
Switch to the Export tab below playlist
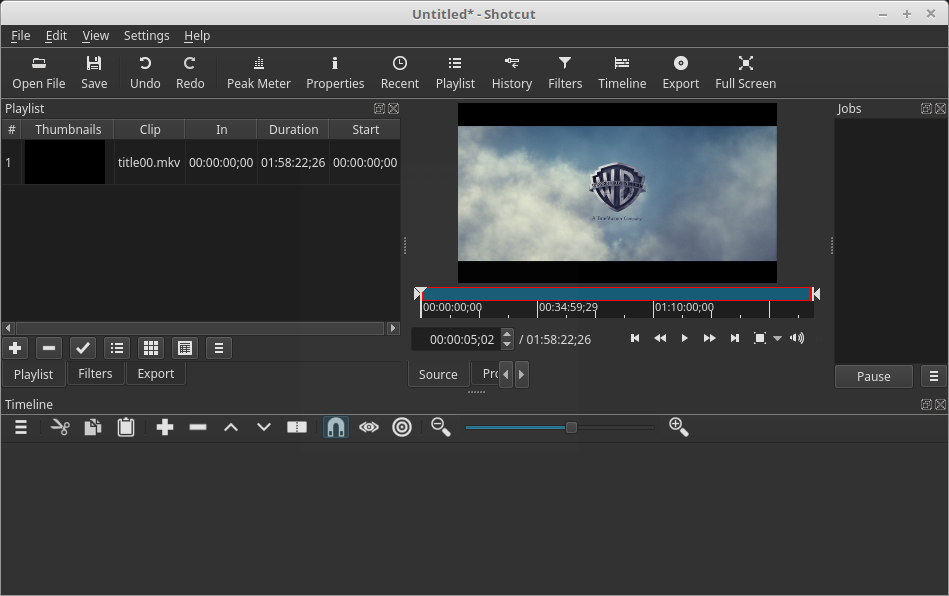click(x=156, y=373)
